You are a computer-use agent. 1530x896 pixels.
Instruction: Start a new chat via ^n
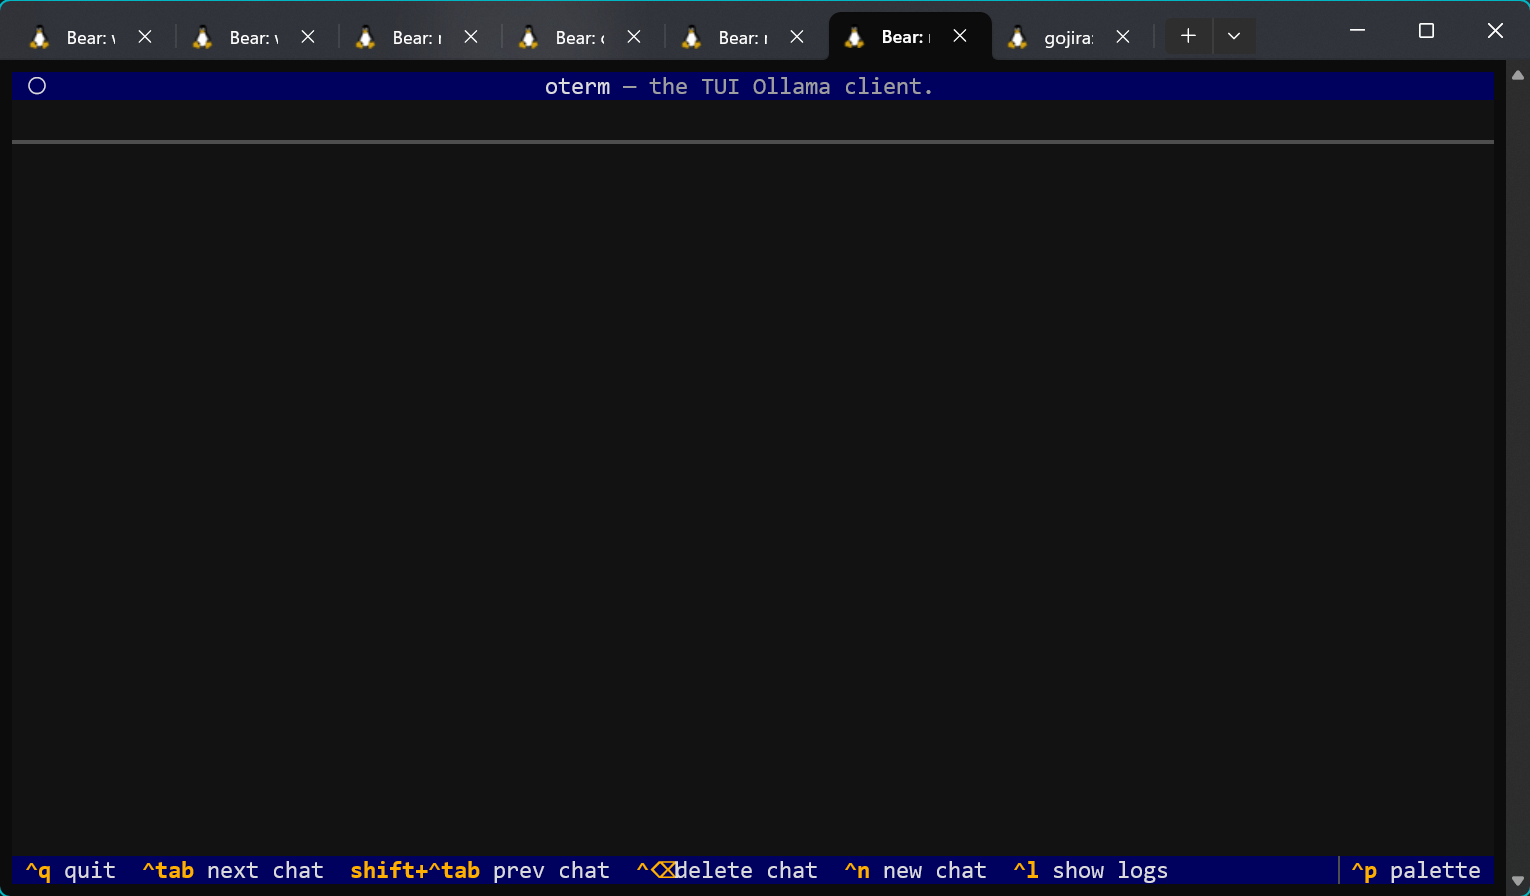[915, 870]
